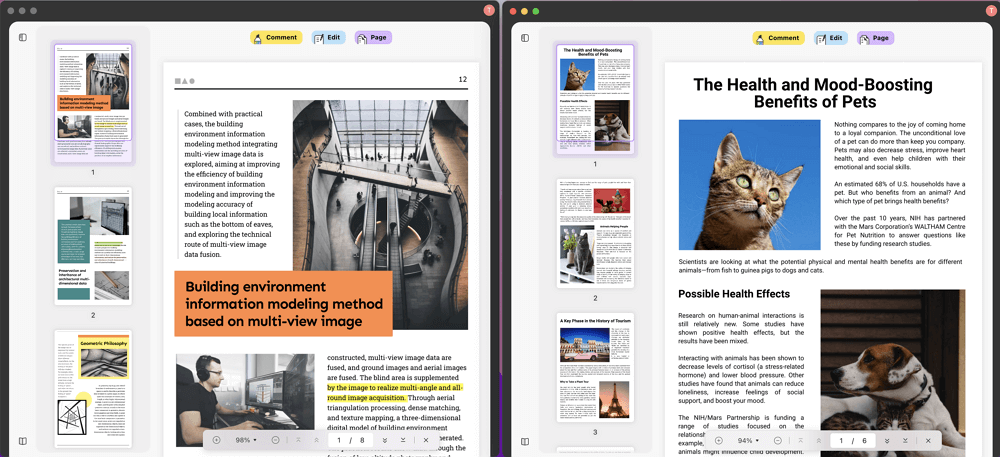Jump to first page in right window

pyautogui.click(x=800, y=440)
